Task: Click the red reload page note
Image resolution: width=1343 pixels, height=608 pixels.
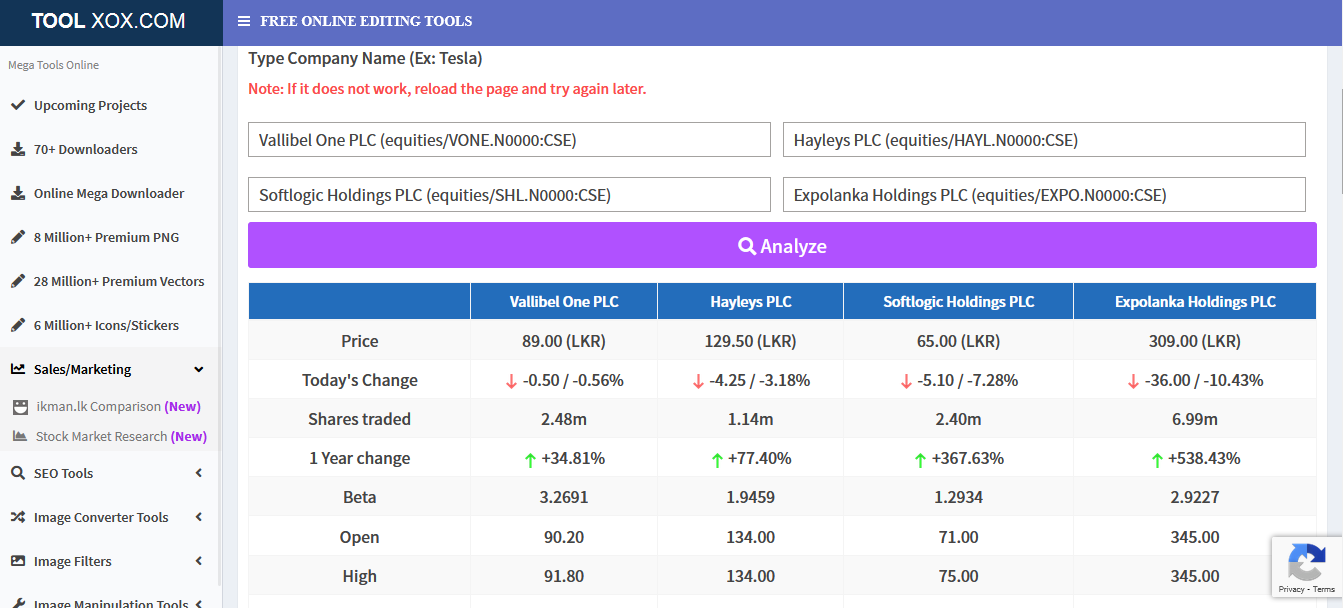Action: point(447,89)
